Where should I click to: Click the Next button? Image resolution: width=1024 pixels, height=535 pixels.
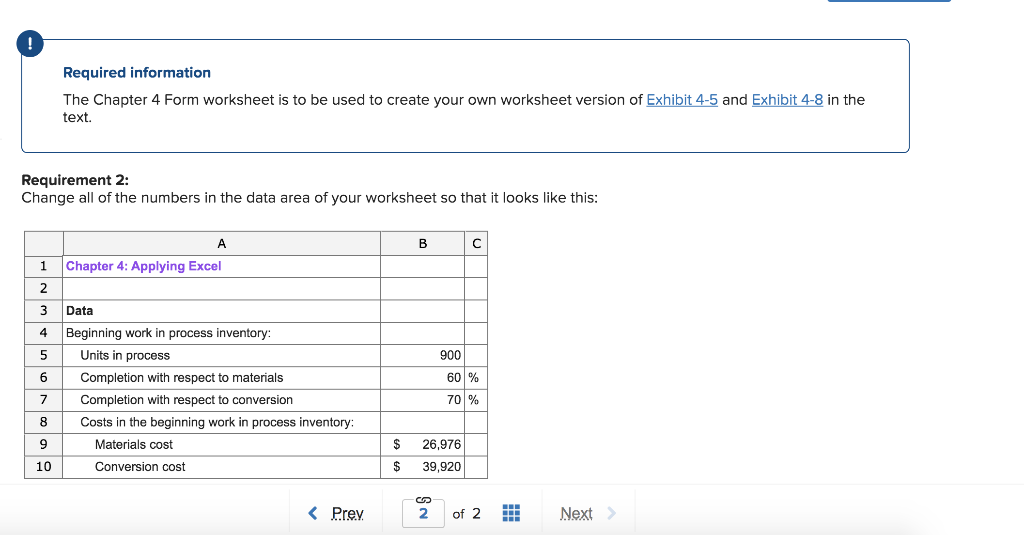pos(576,513)
